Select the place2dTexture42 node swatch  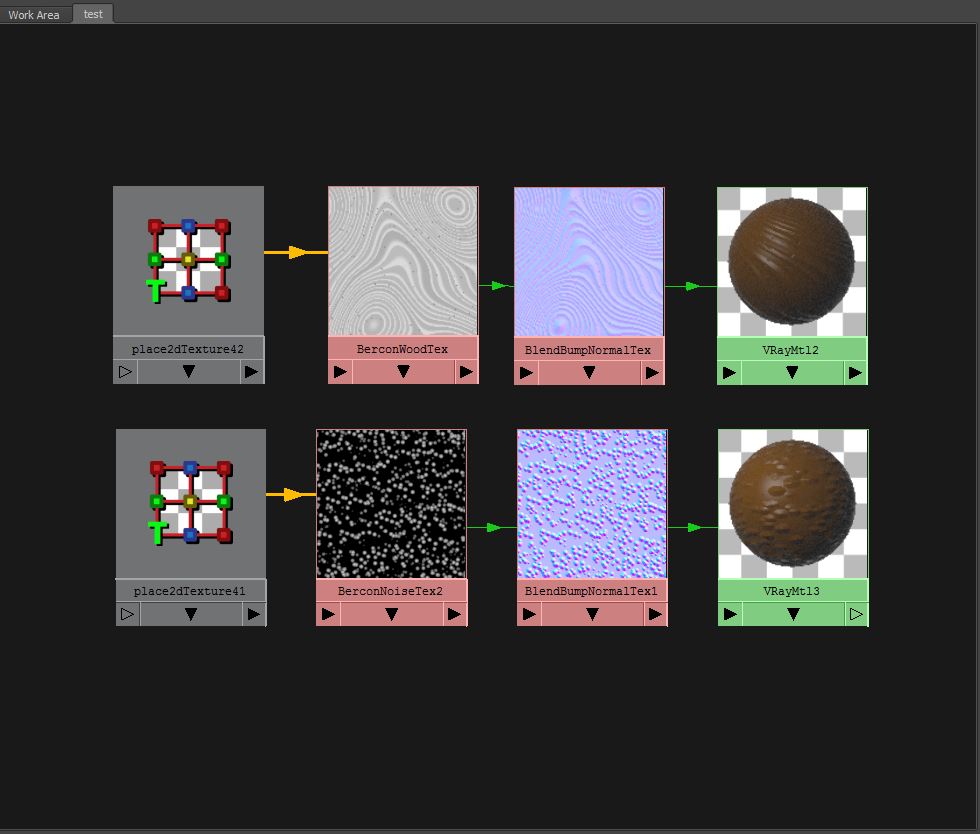pyautogui.click(x=188, y=261)
